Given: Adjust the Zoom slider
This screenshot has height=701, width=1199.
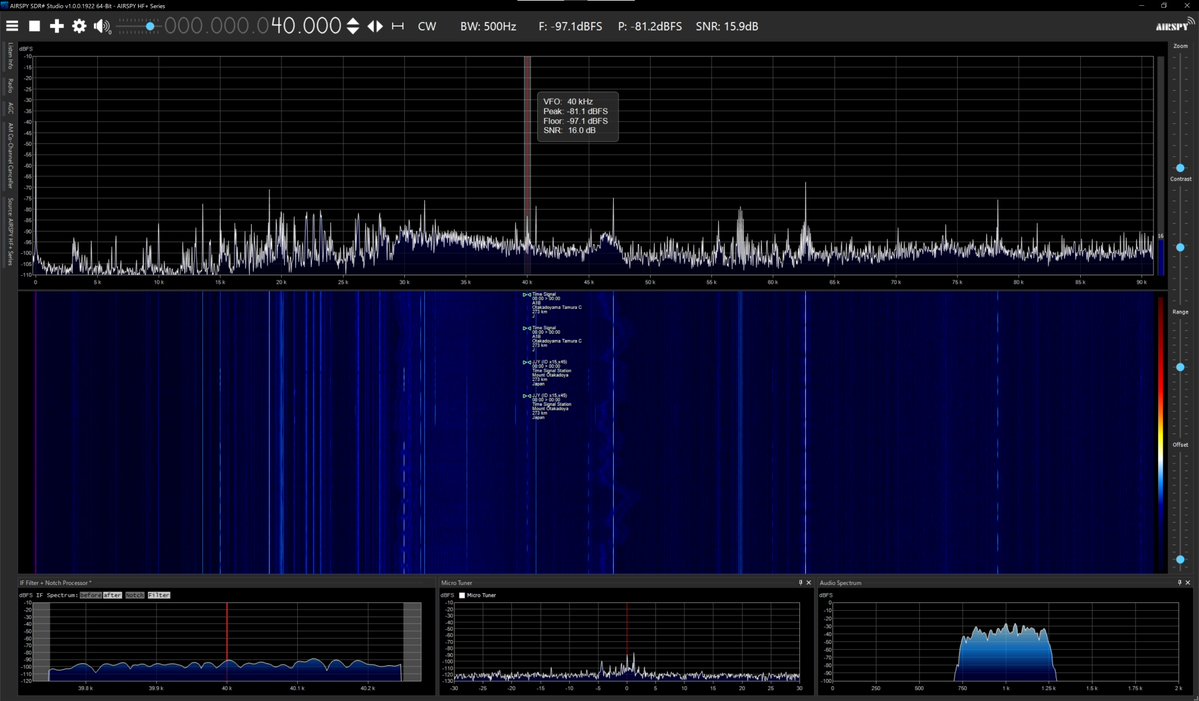Looking at the screenshot, I should coord(1180,167).
